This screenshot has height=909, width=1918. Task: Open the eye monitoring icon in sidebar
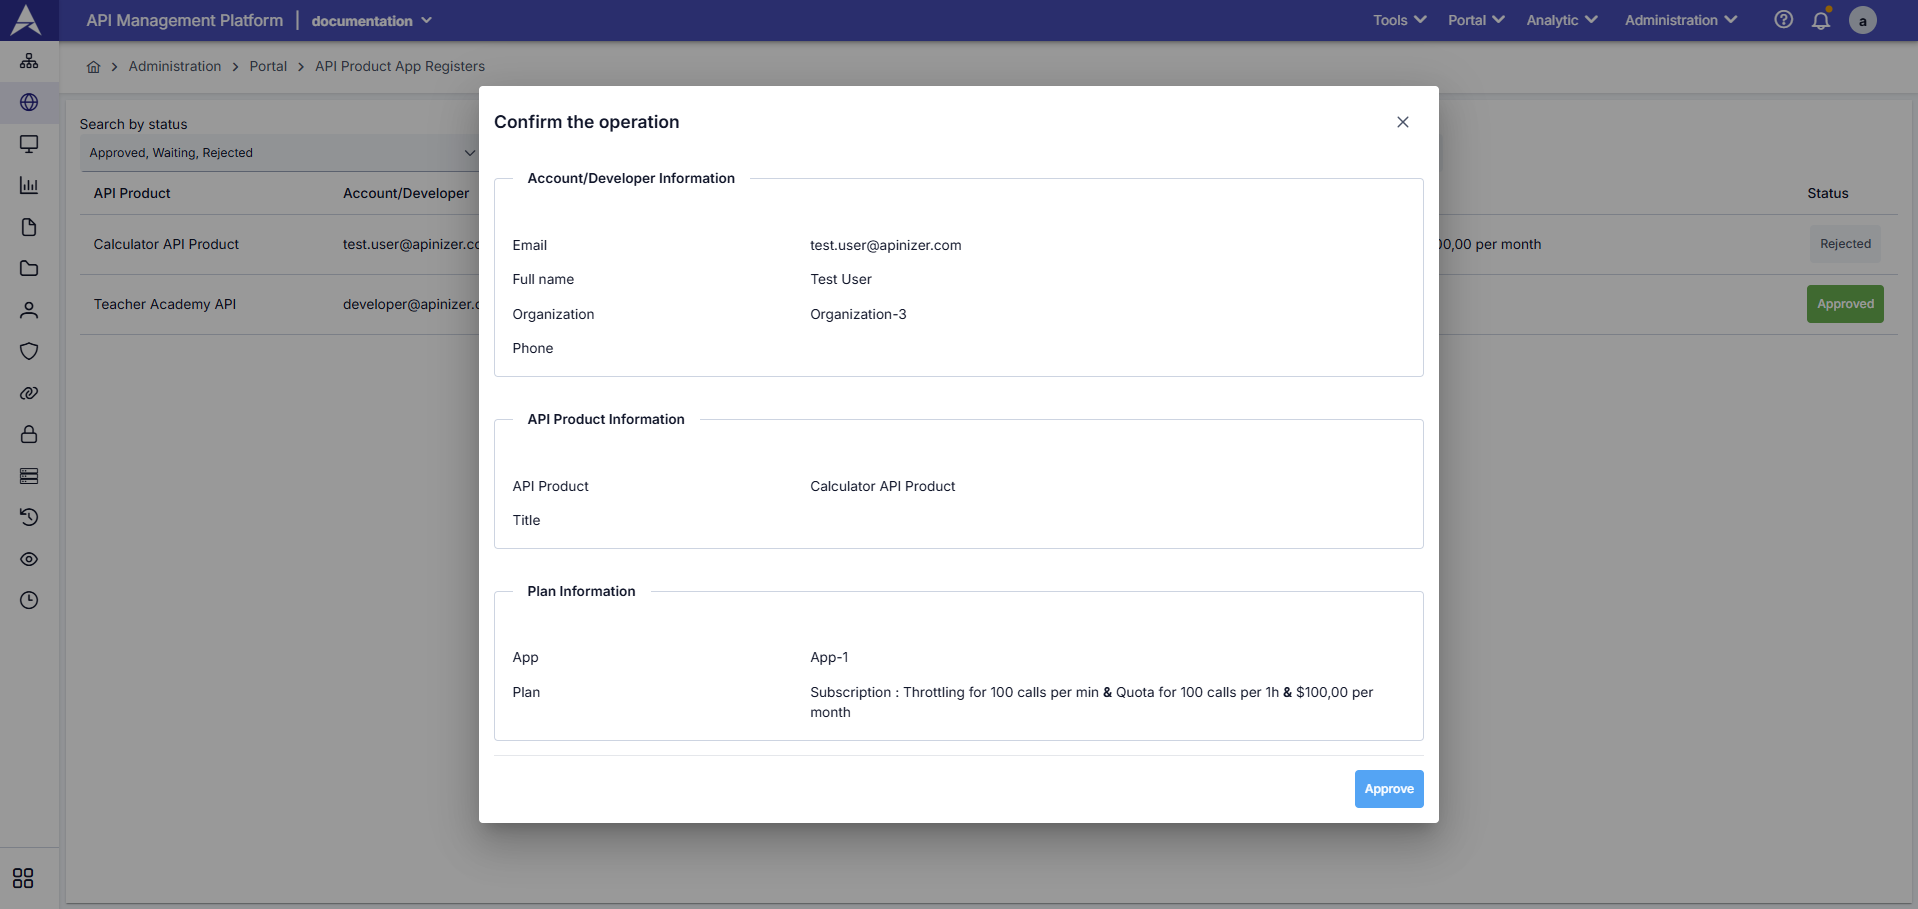click(29, 559)
